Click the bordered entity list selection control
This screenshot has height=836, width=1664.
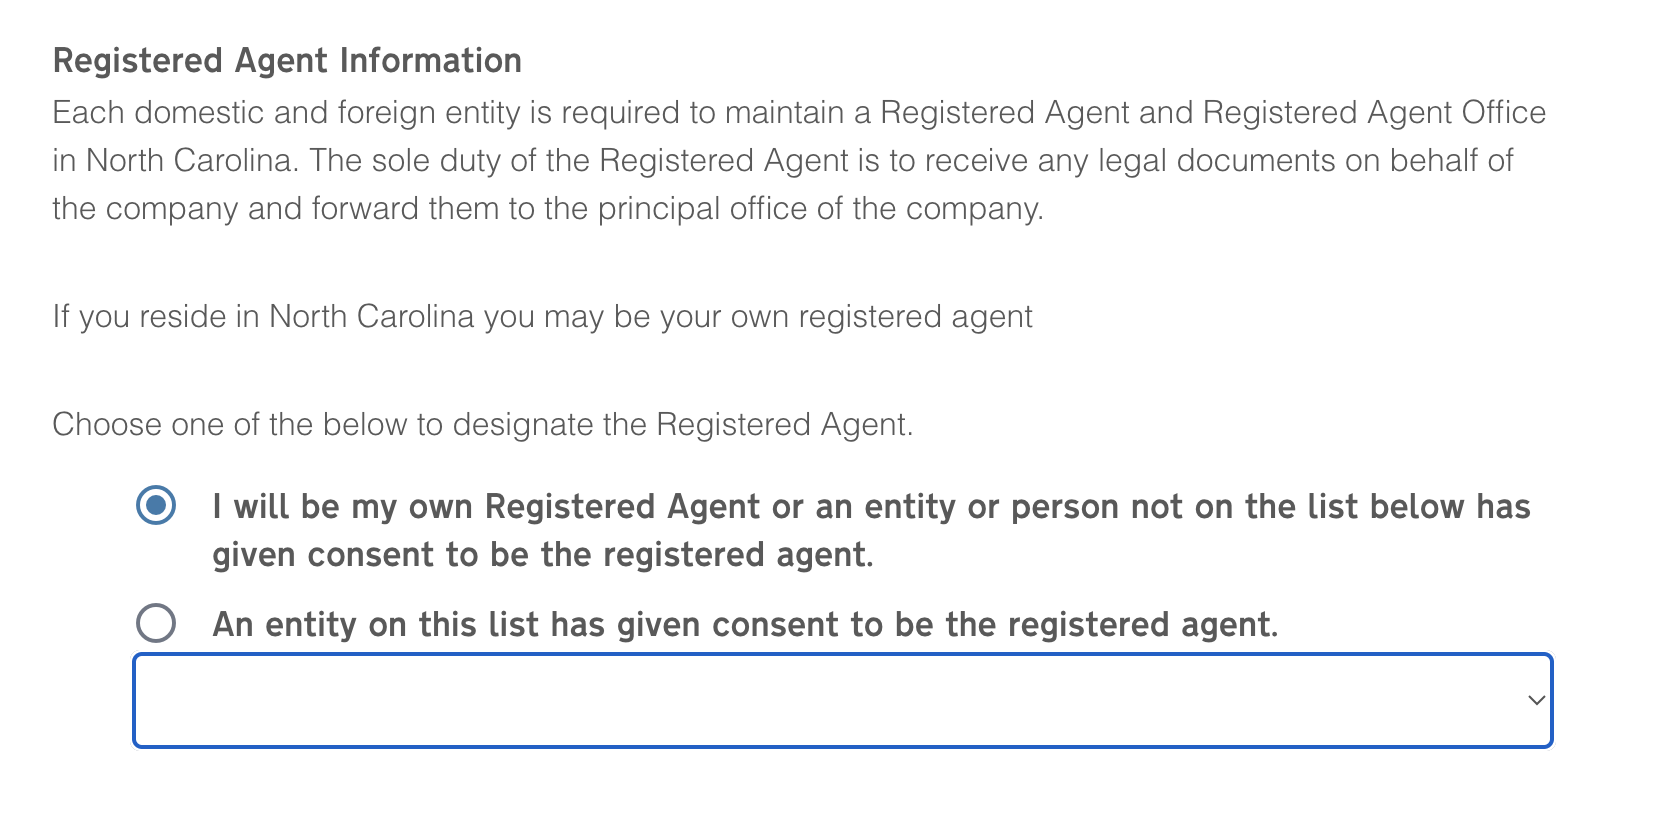click(x=840, y=700)
